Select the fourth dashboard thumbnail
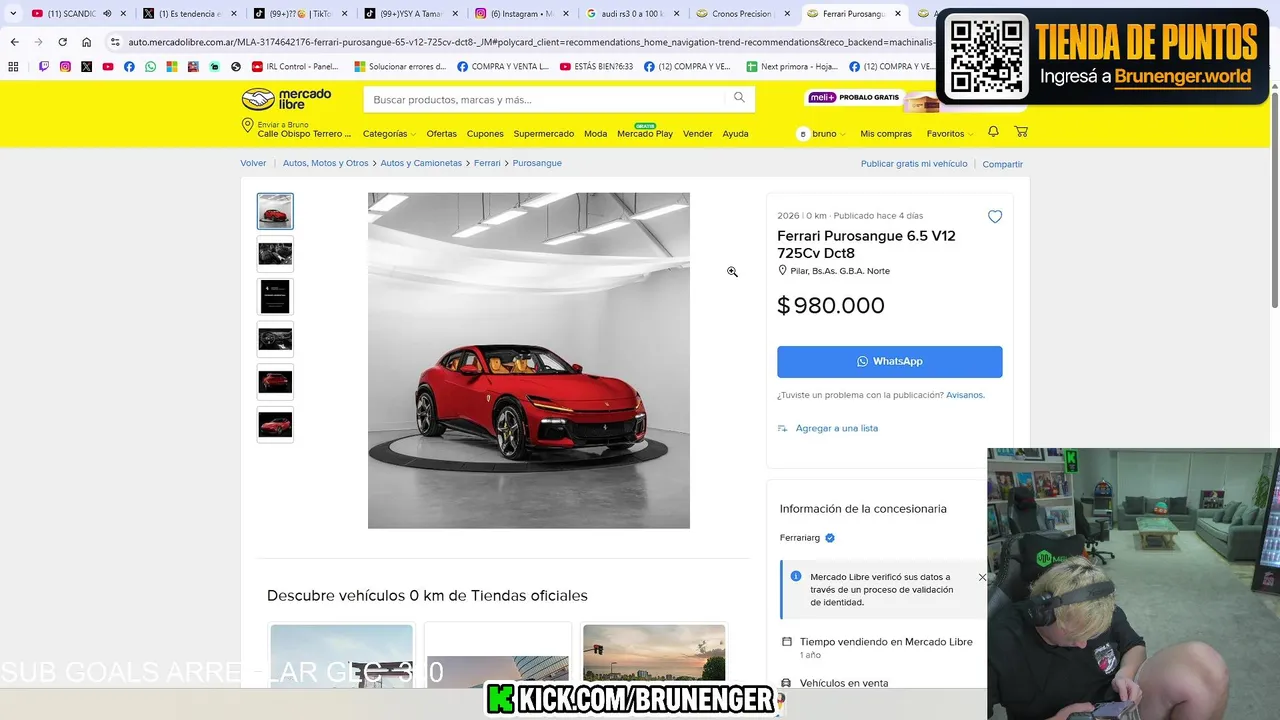This screenshot has width=1280, height=720. (x=275, y=339)
